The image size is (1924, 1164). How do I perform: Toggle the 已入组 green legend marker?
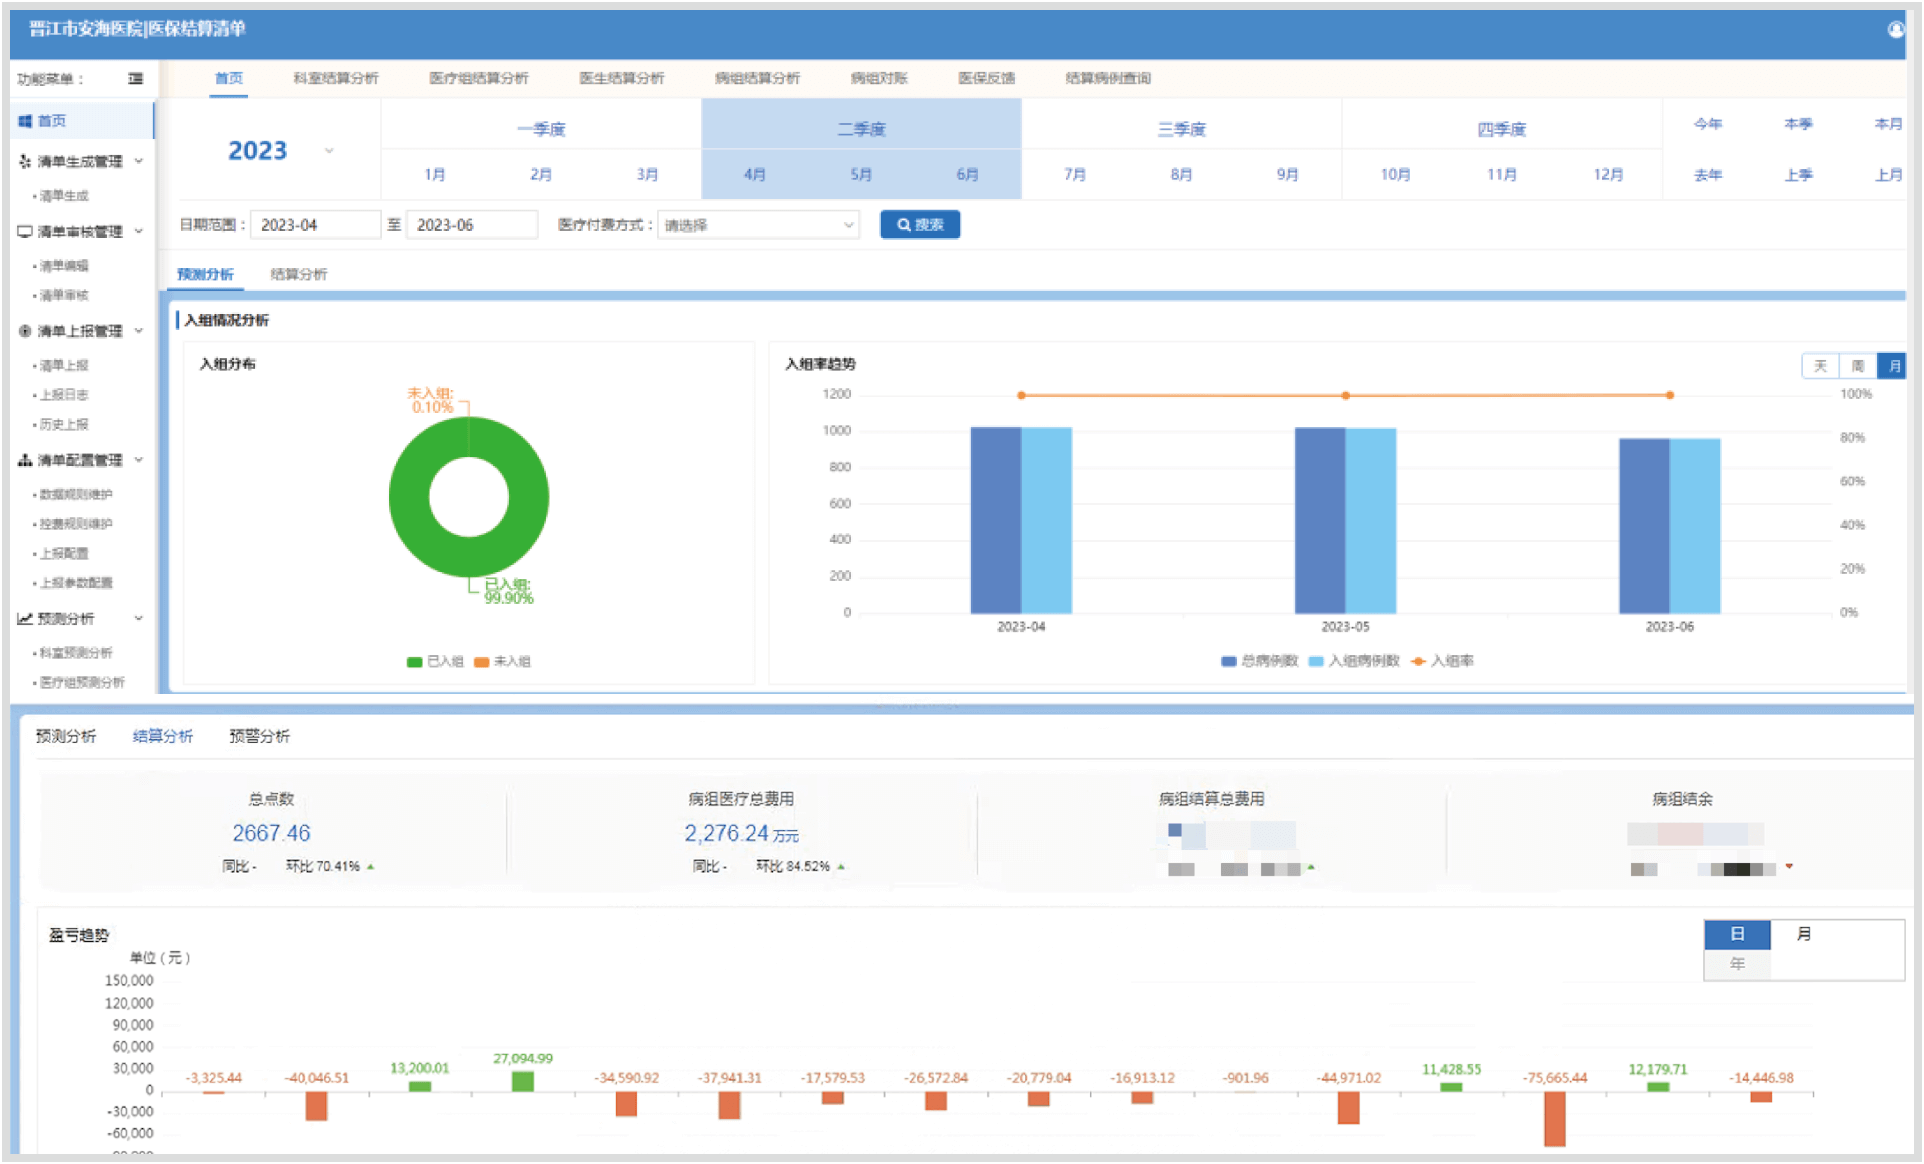pos(414,662)
